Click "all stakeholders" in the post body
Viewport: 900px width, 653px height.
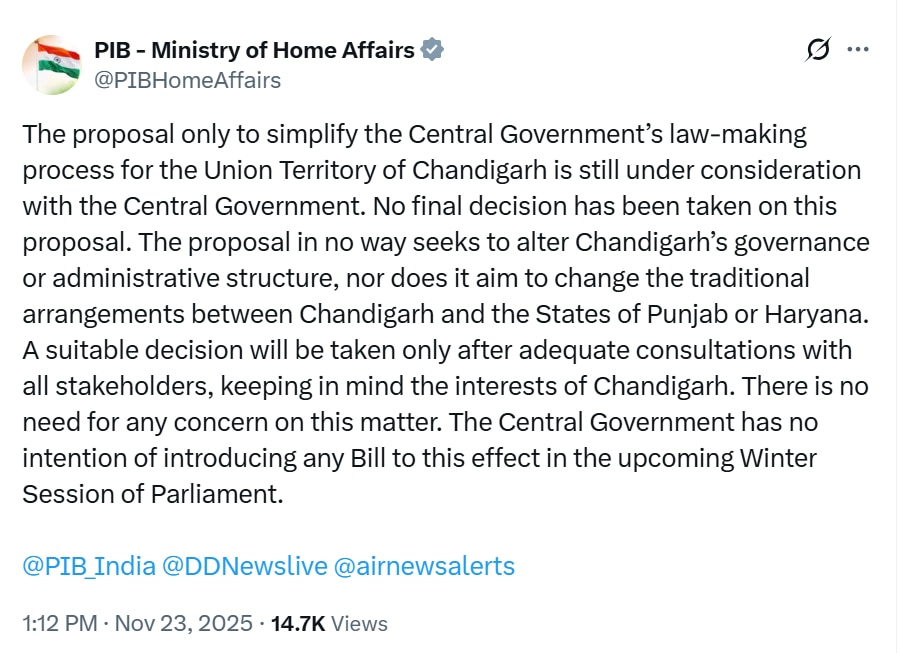pos(103,386)
